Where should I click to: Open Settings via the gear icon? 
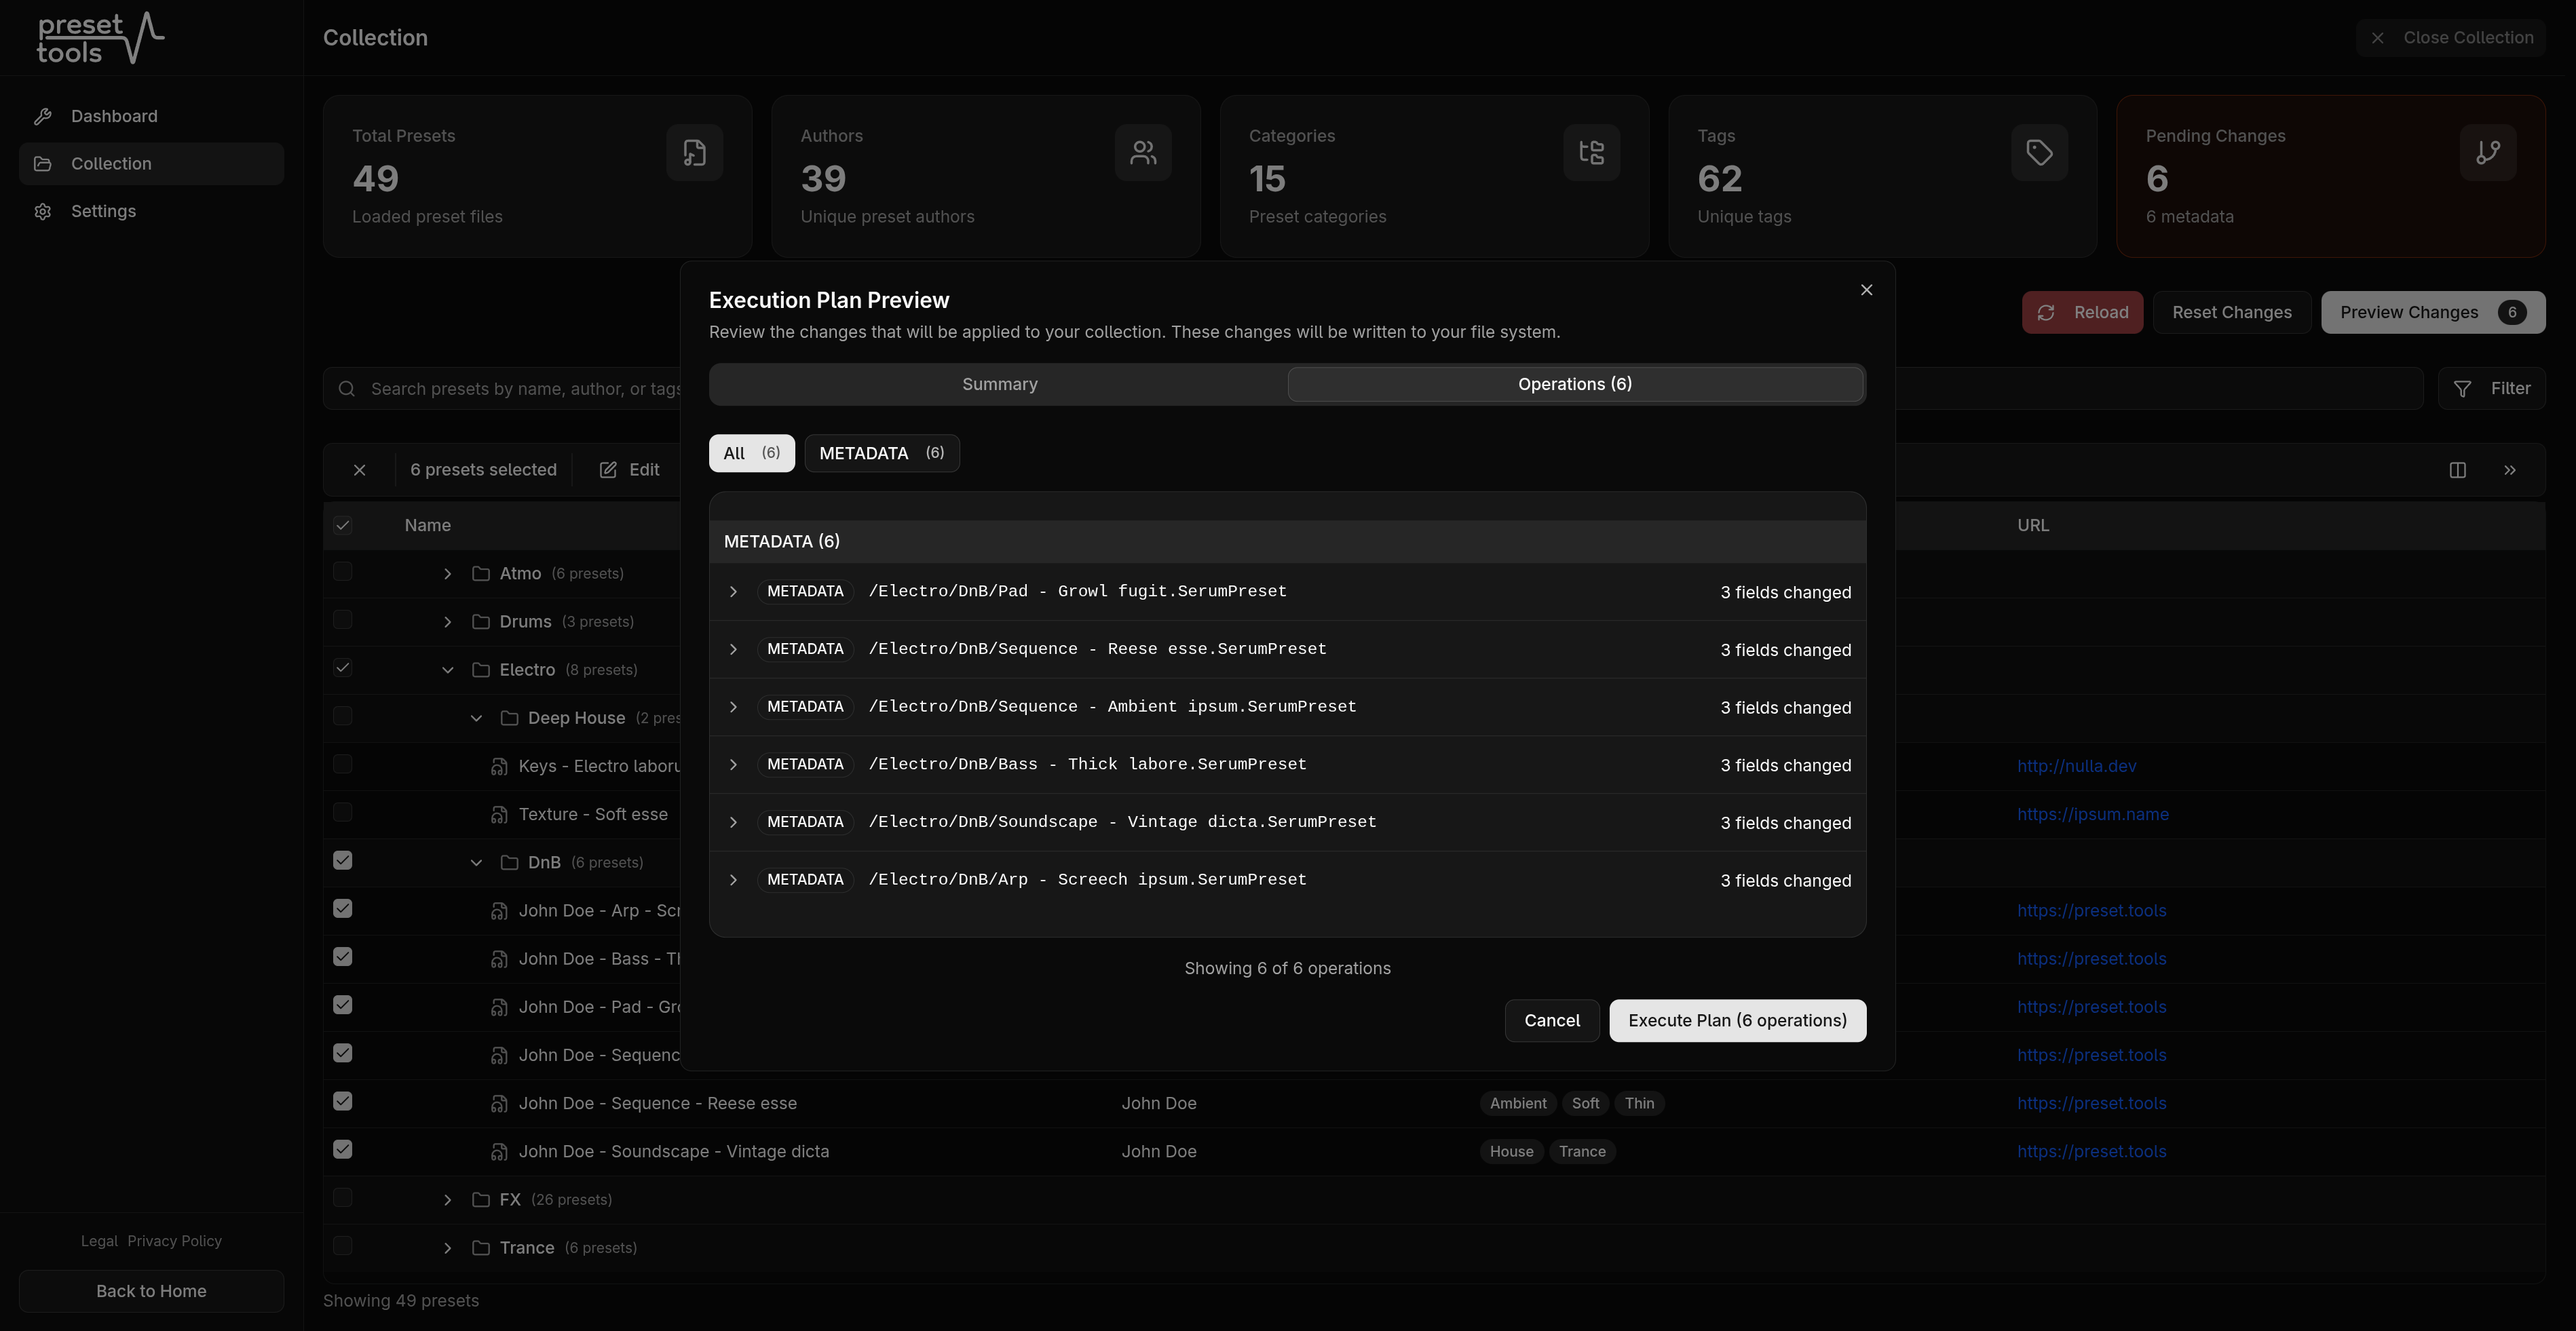pyautogui.click(x=42, y=211)
